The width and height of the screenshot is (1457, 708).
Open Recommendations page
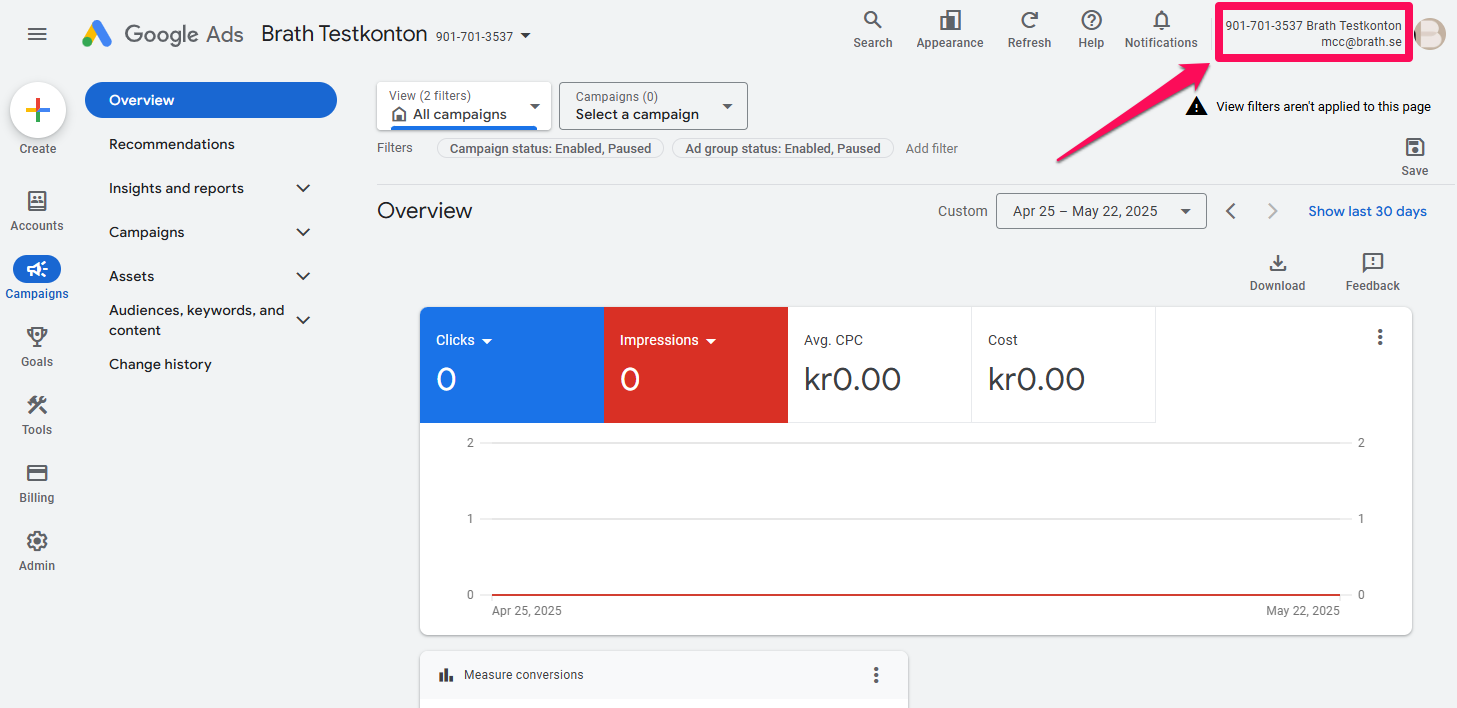(x=172, y=144)
